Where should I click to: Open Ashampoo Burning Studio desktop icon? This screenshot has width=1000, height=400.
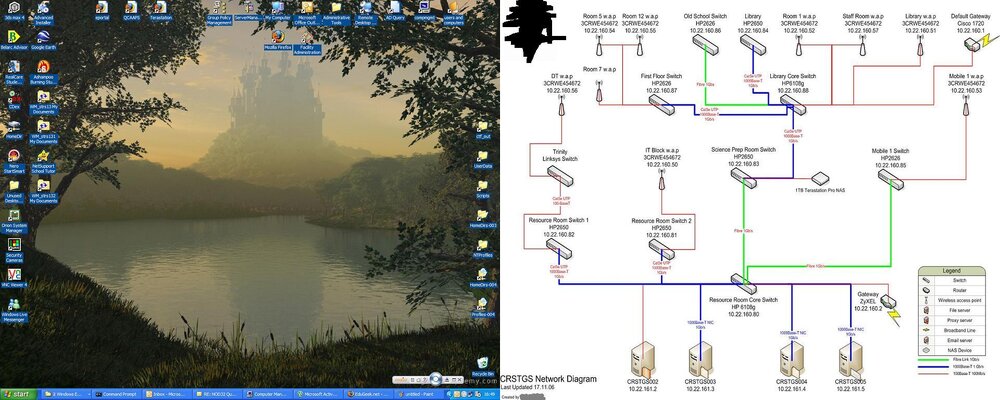(x=43, y=73)
